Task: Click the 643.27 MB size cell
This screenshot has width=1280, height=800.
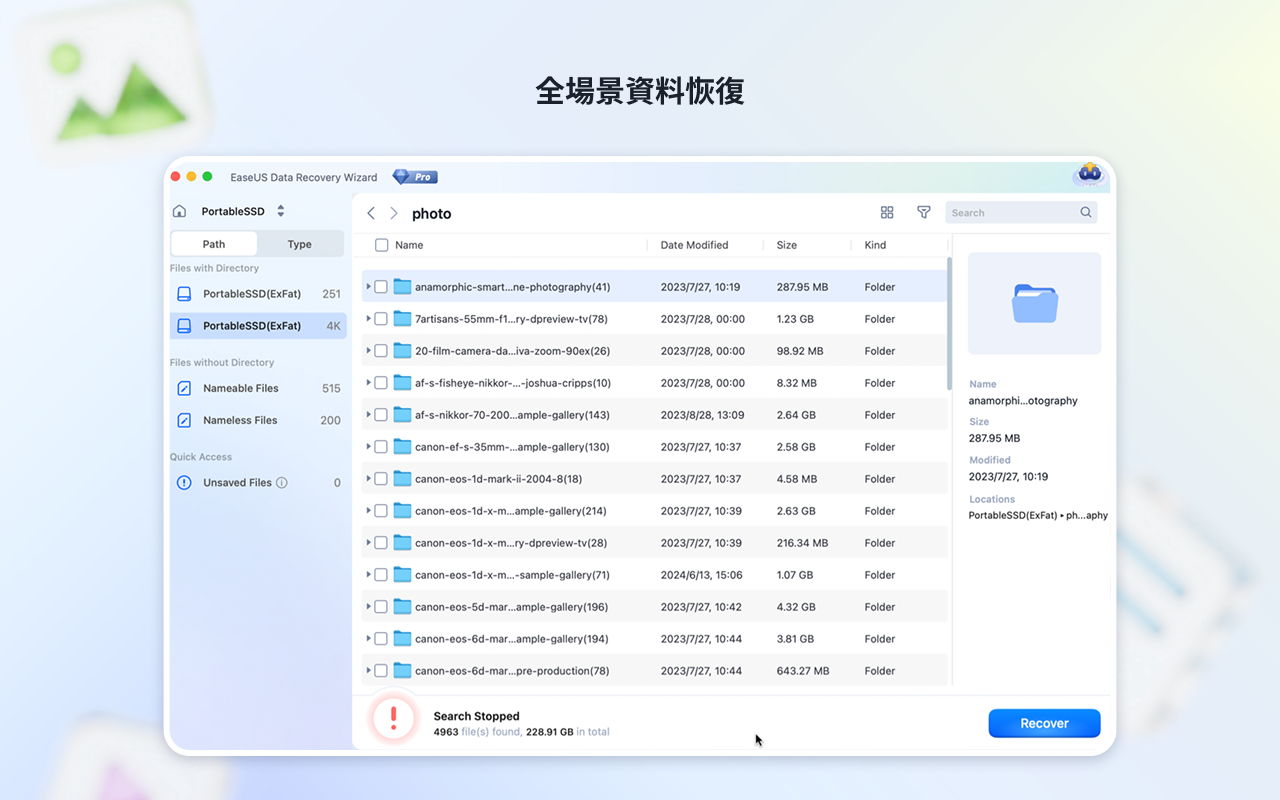Action: click(803, 671)
